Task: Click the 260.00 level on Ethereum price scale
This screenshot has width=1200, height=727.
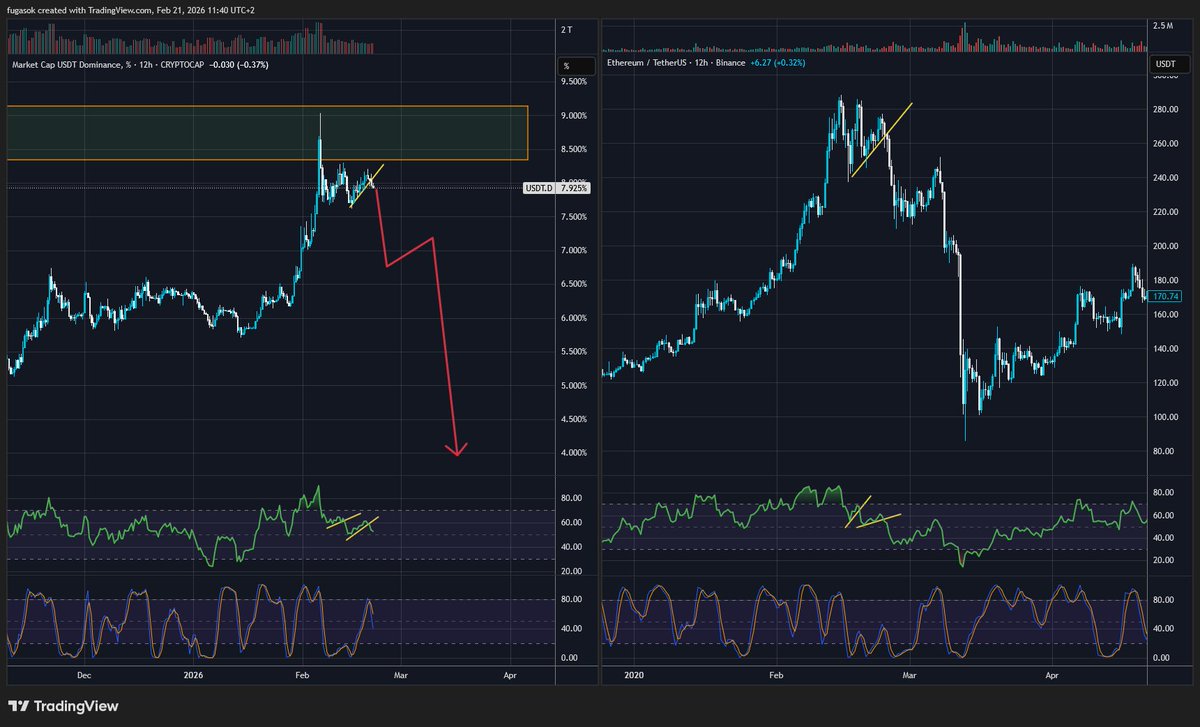Action: point(1165,144)
